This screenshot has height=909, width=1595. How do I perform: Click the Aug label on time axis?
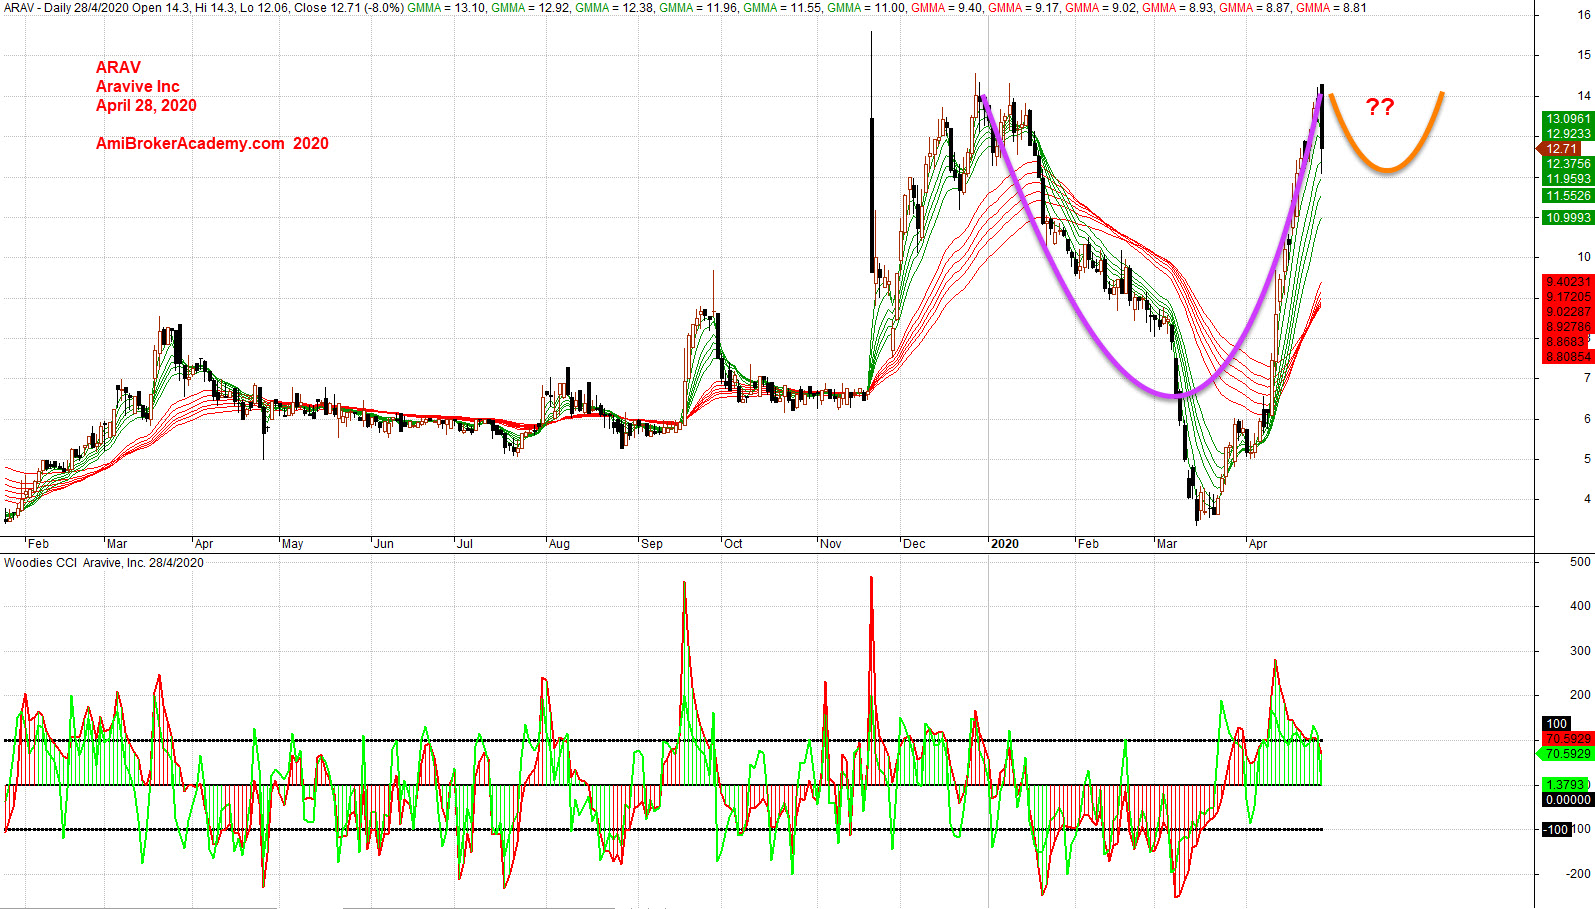(x=559, y=544)
